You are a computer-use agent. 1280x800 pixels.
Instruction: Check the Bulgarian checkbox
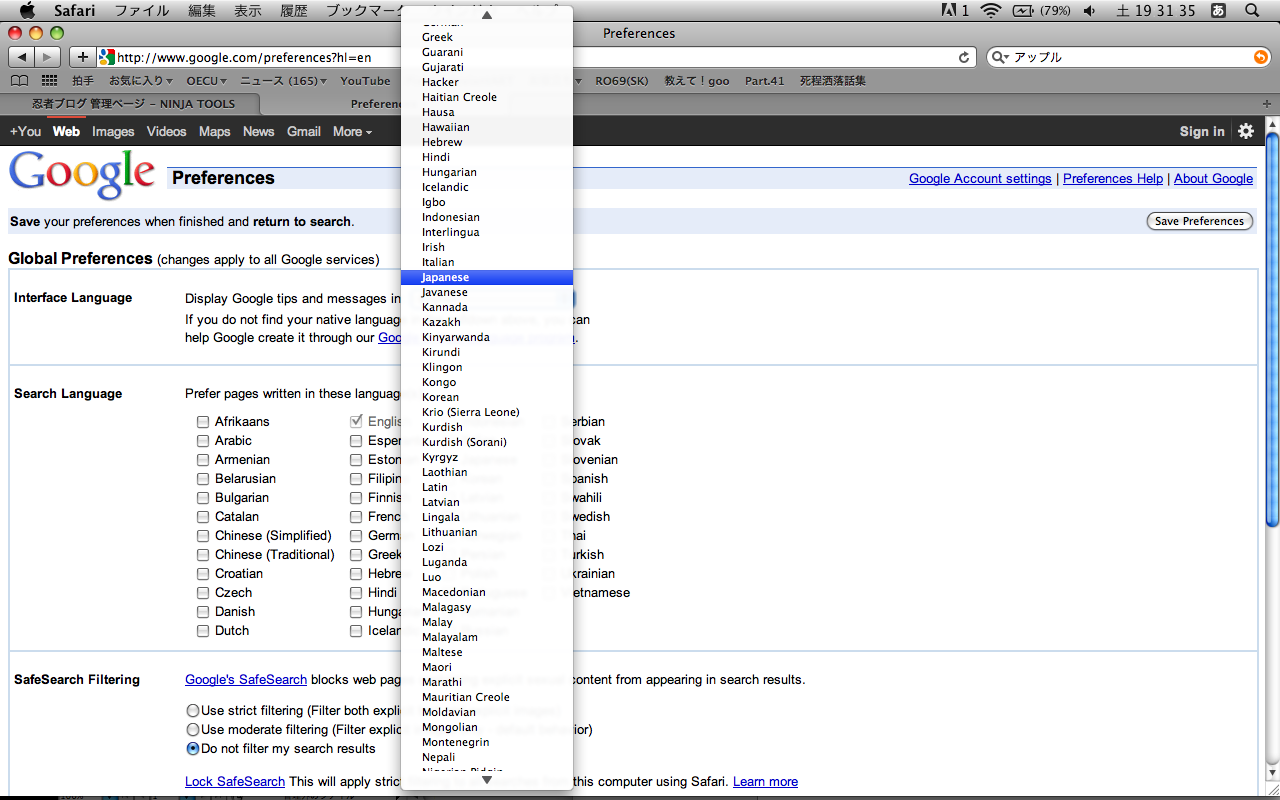click(203, 498)
